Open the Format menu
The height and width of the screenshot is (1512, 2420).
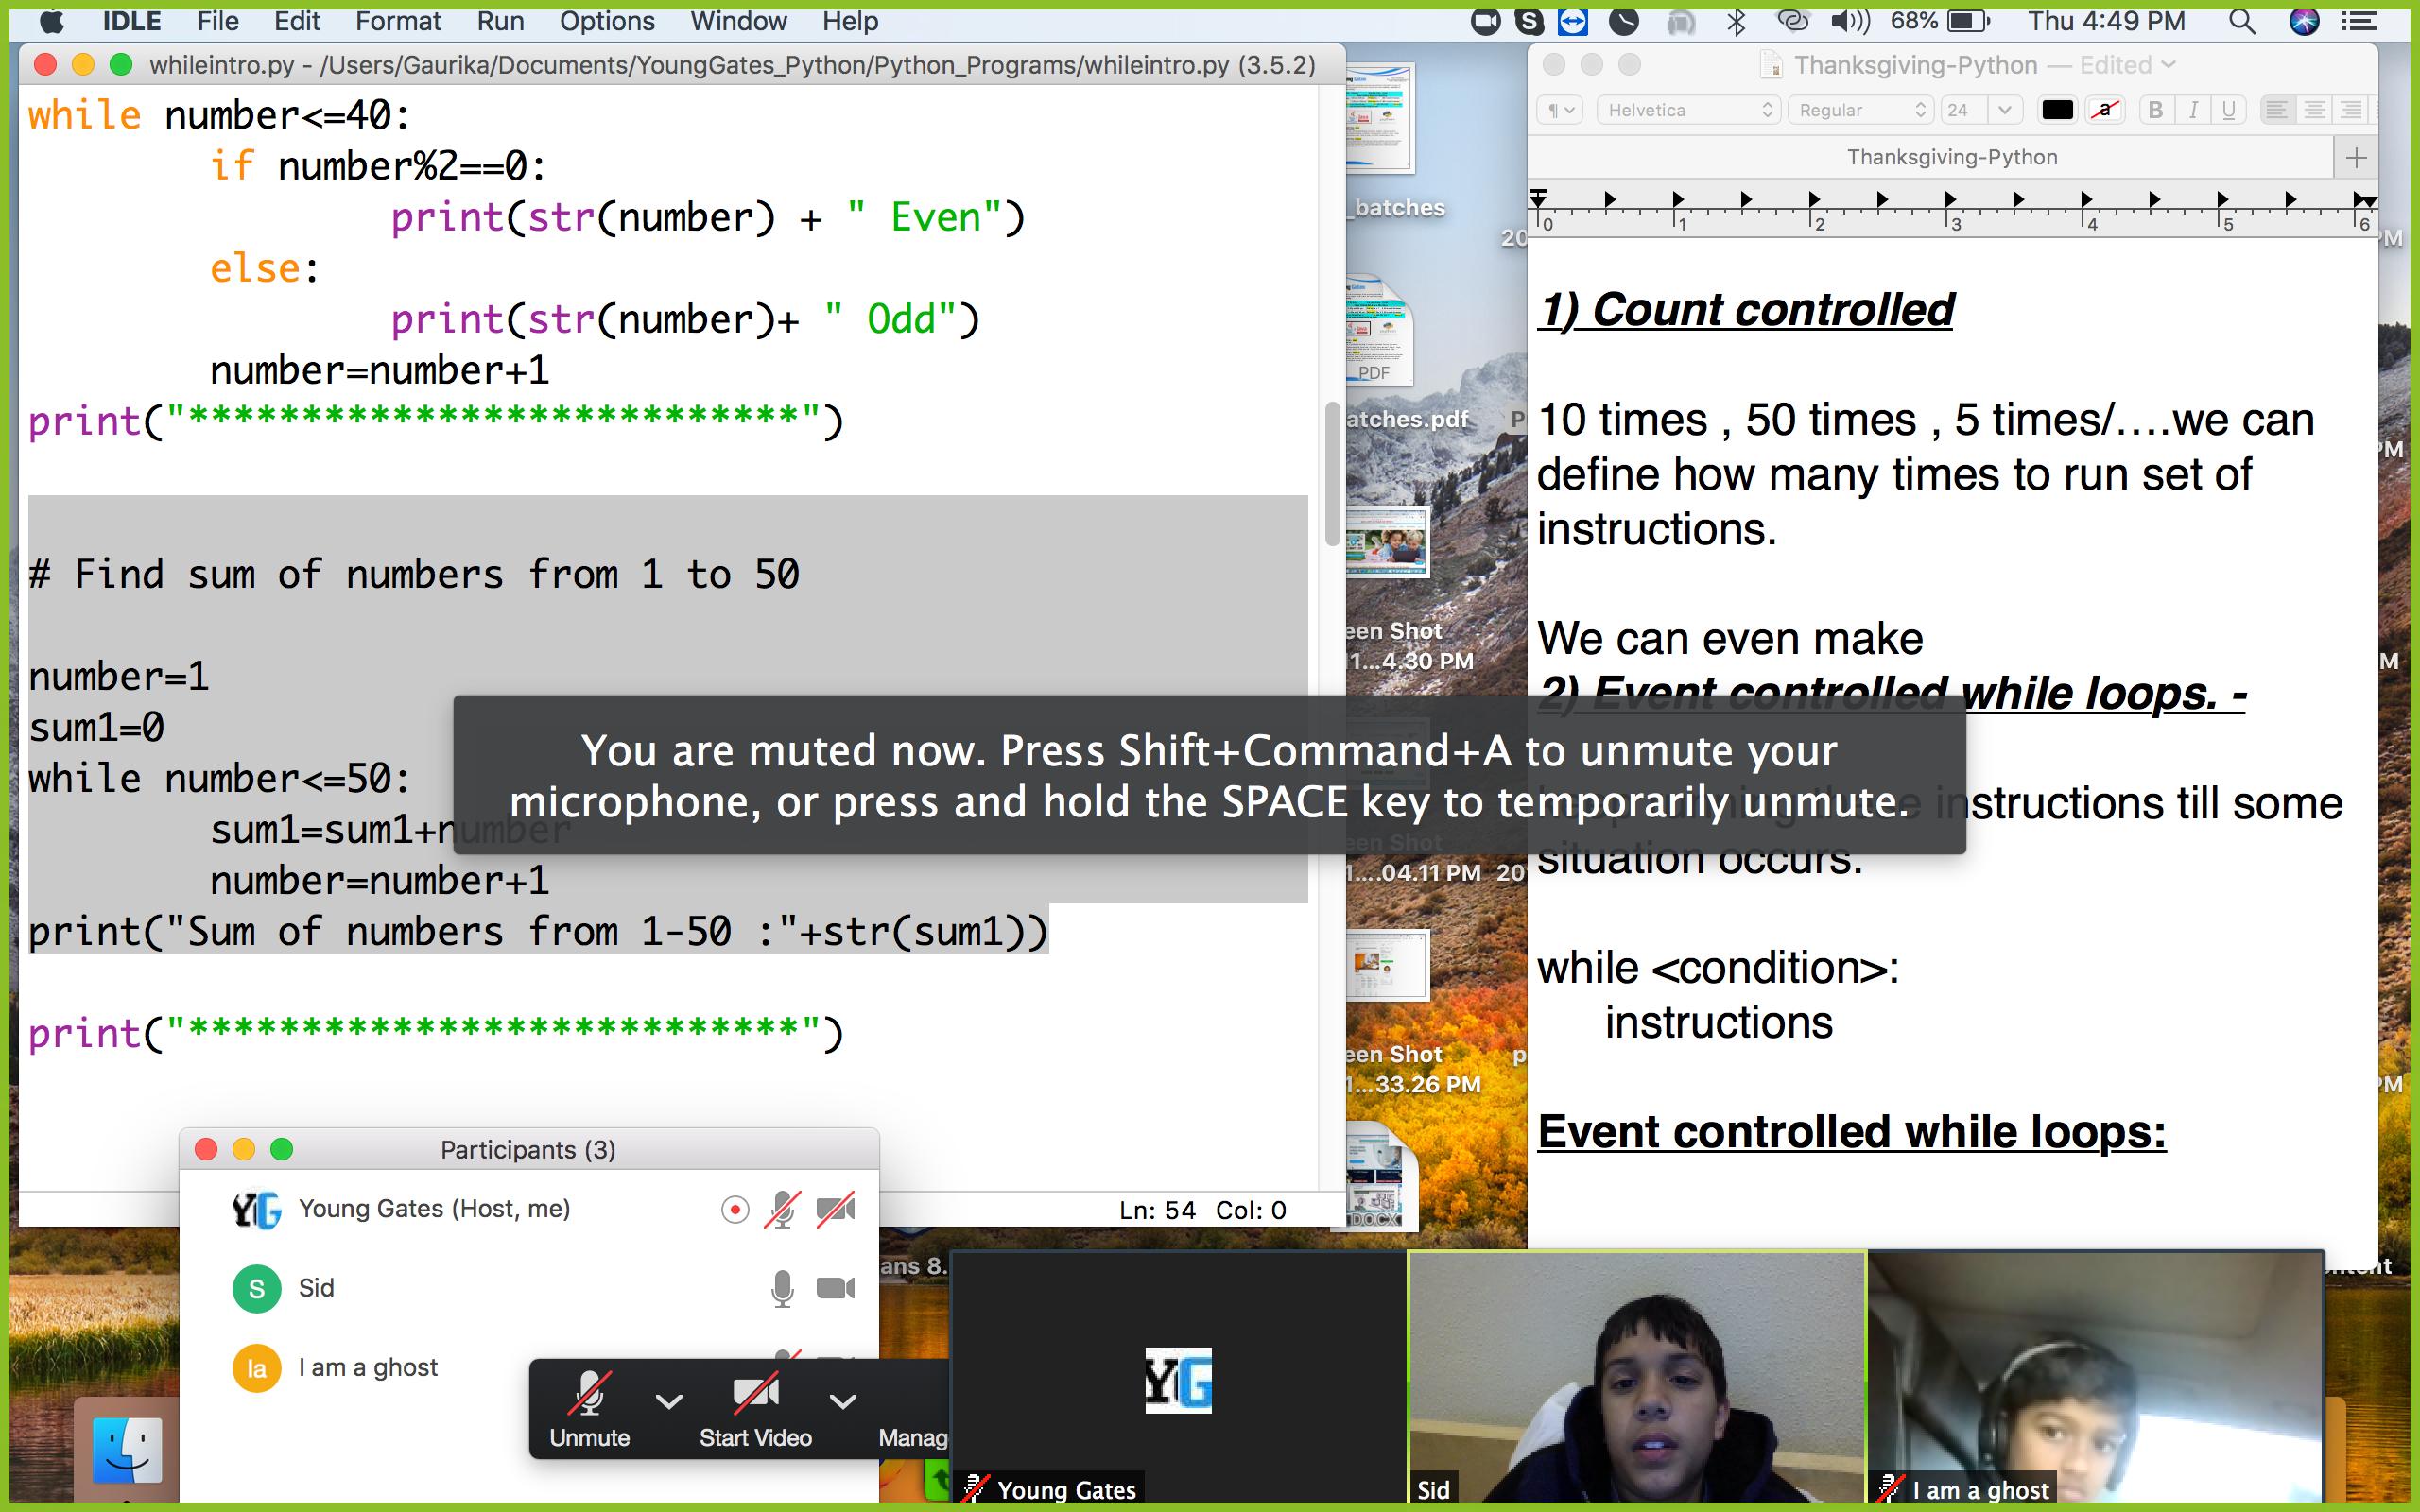[x=398, y=21]
